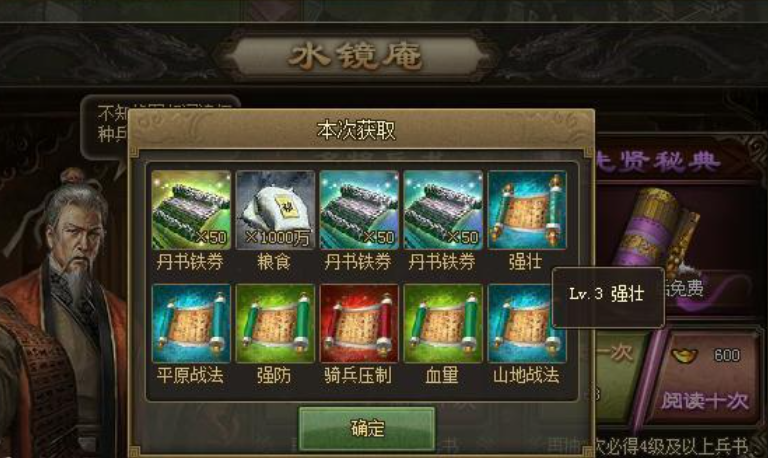The height and width of the screenshot is (458, 768).
Task: Open the 平原战法 scroll item
Action: (x=191, y=323)
